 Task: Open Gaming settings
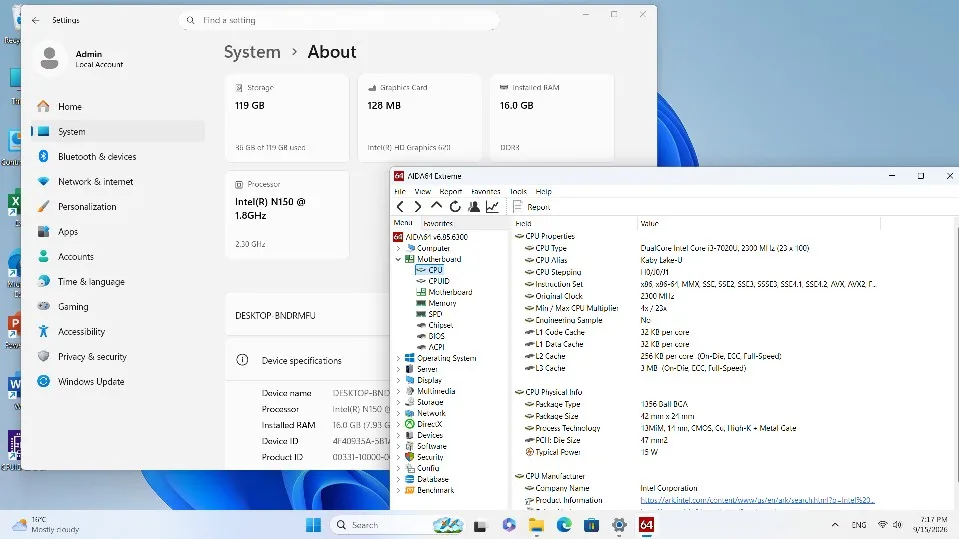(117, 307)
